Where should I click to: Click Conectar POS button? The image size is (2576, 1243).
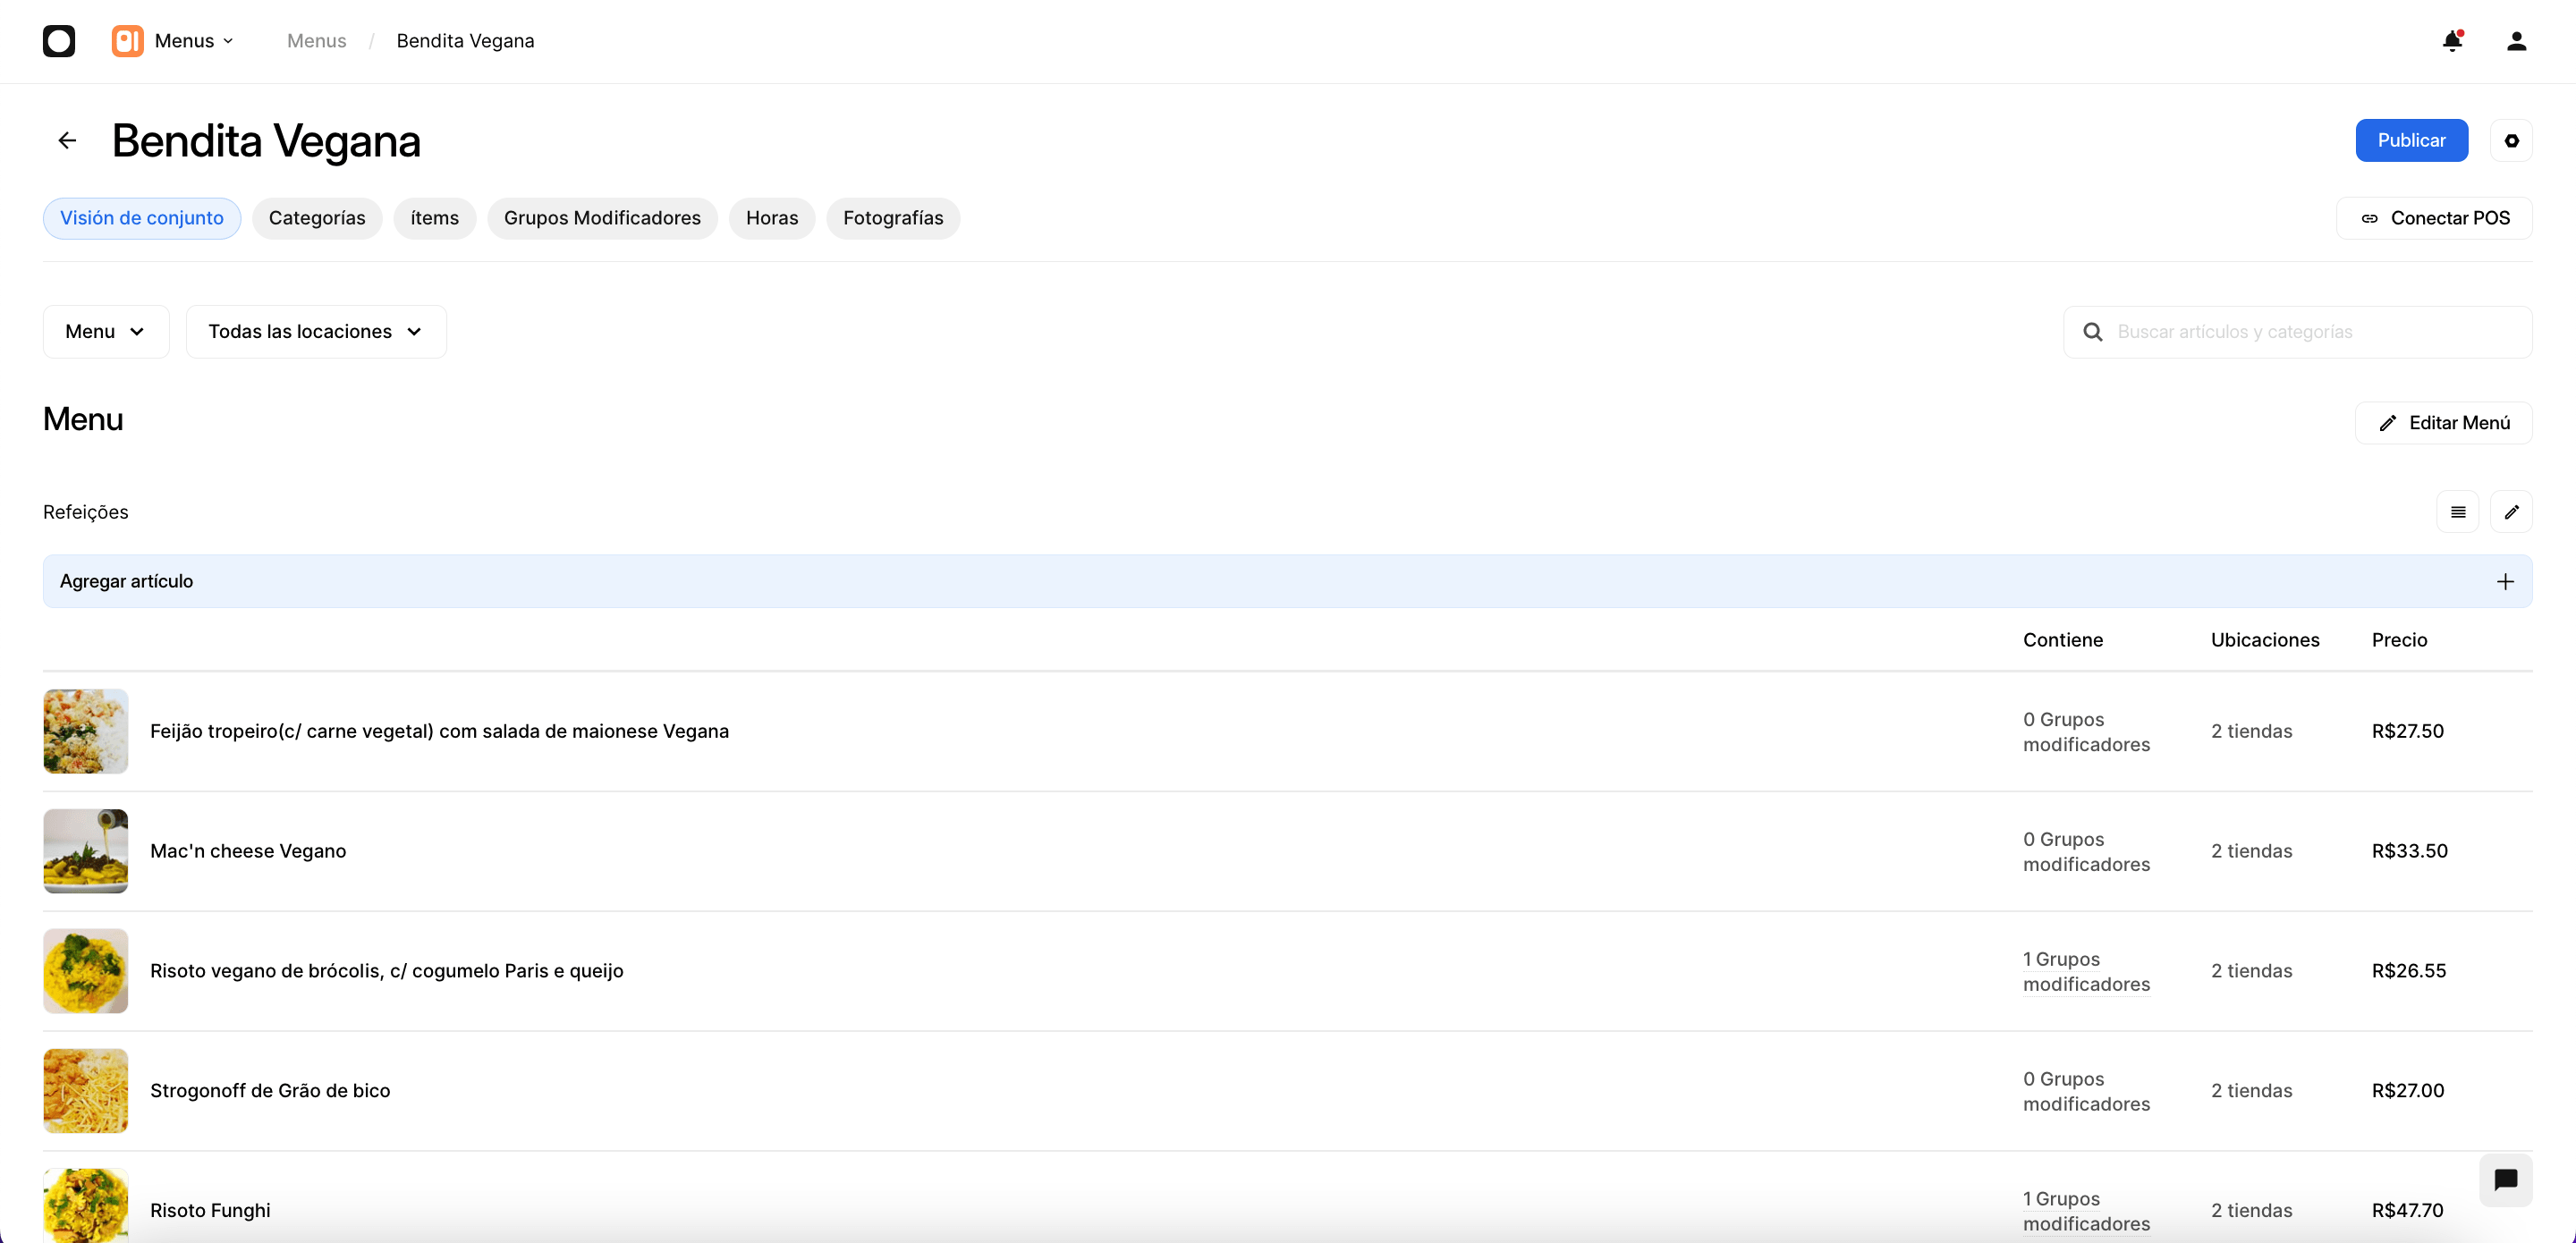pos(2434,218)
